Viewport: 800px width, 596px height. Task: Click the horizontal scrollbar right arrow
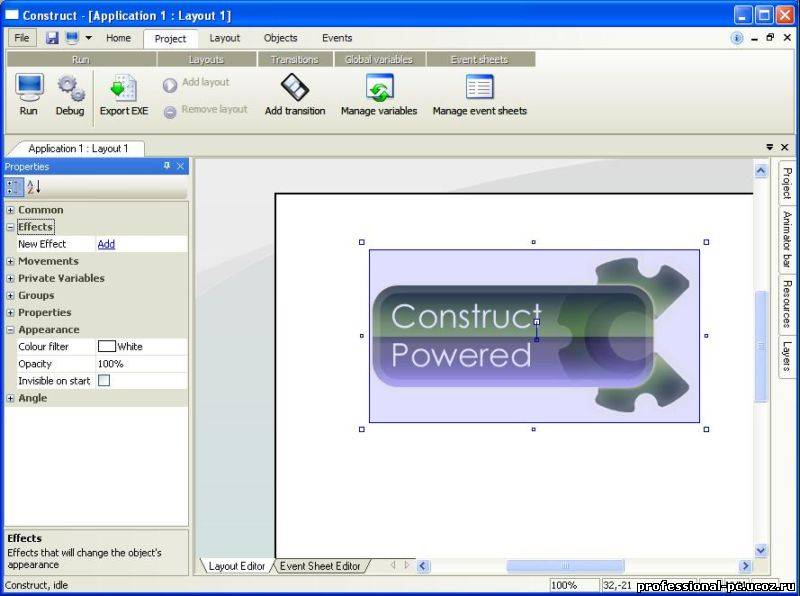tap(745, 566)
